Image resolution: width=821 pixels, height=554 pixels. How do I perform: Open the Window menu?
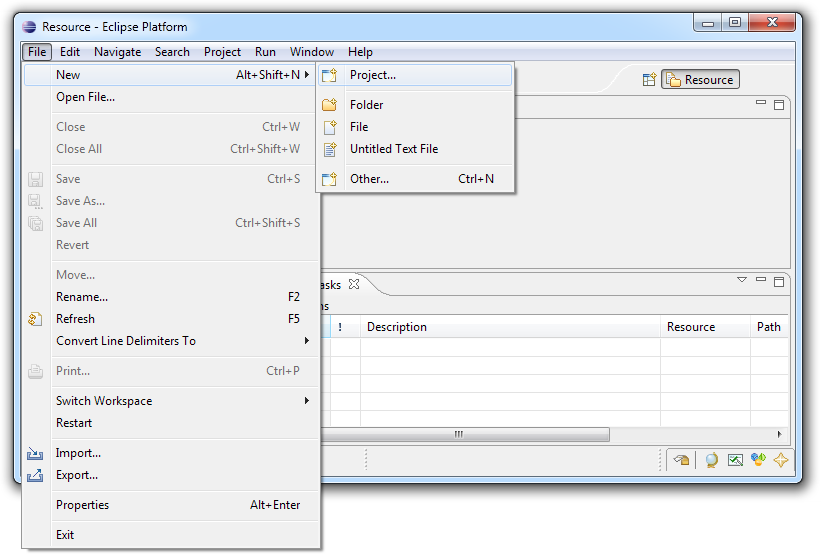(x=312, y=52)
